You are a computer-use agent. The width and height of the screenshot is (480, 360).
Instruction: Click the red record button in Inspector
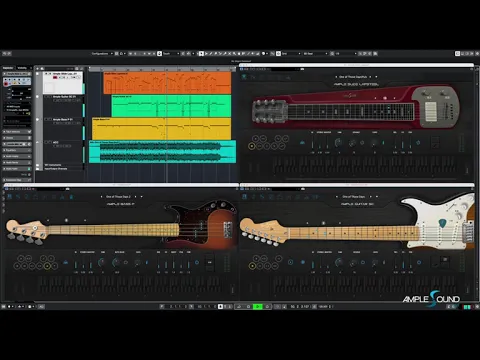tap(6, 84)
